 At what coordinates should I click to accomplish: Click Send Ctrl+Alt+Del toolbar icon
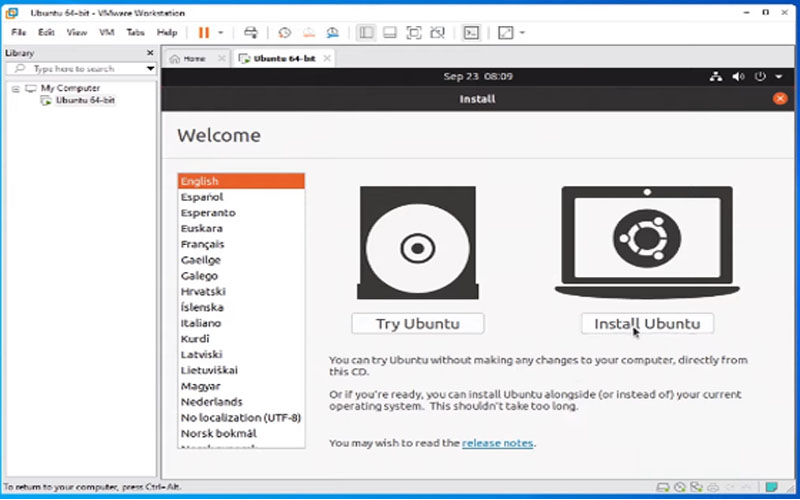point(251,33)
